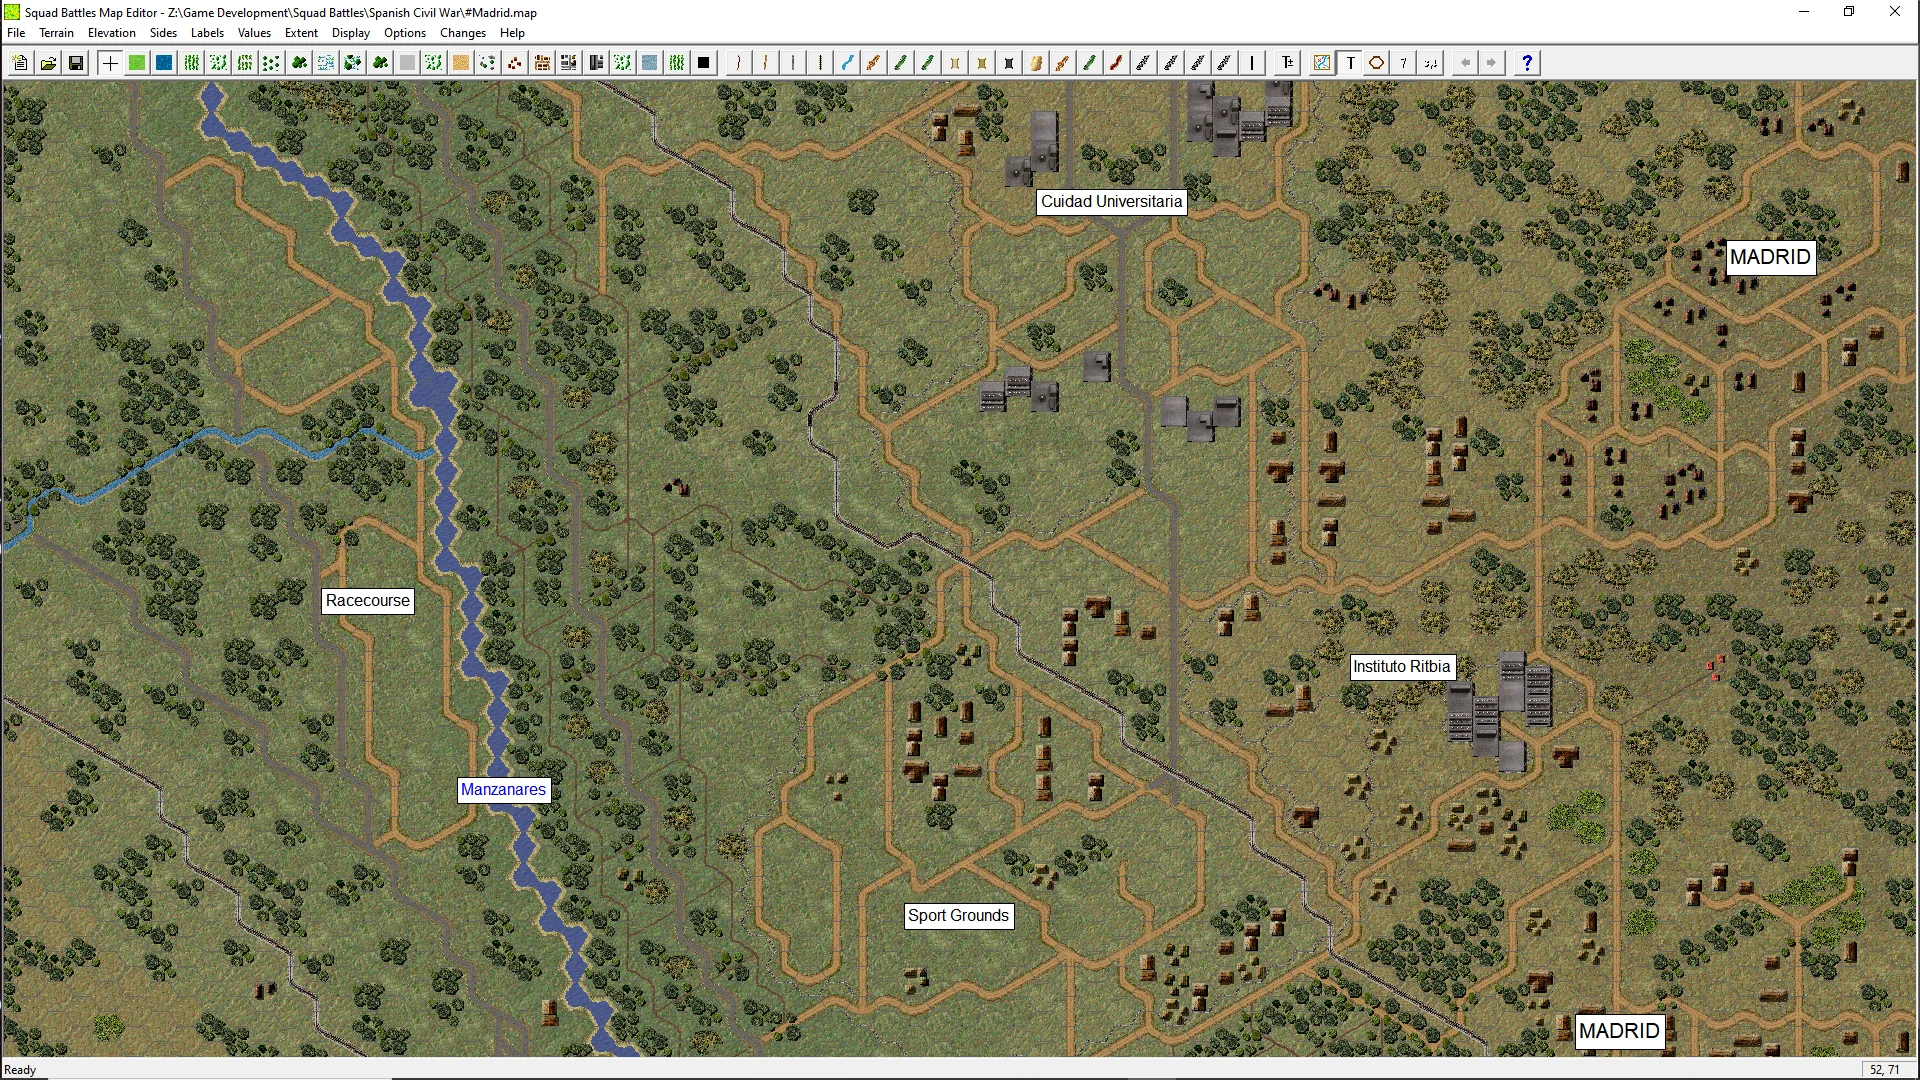The width and height of the screenshot is (1920, 1080).
Task: Expand the Display menu
Action: 350,33
